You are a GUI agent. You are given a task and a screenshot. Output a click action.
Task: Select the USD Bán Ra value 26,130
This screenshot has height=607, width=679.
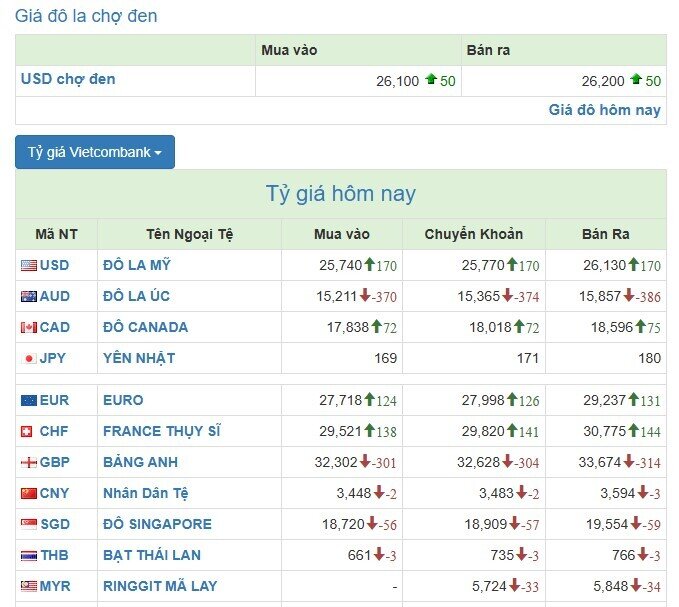[x=605, y=265]
